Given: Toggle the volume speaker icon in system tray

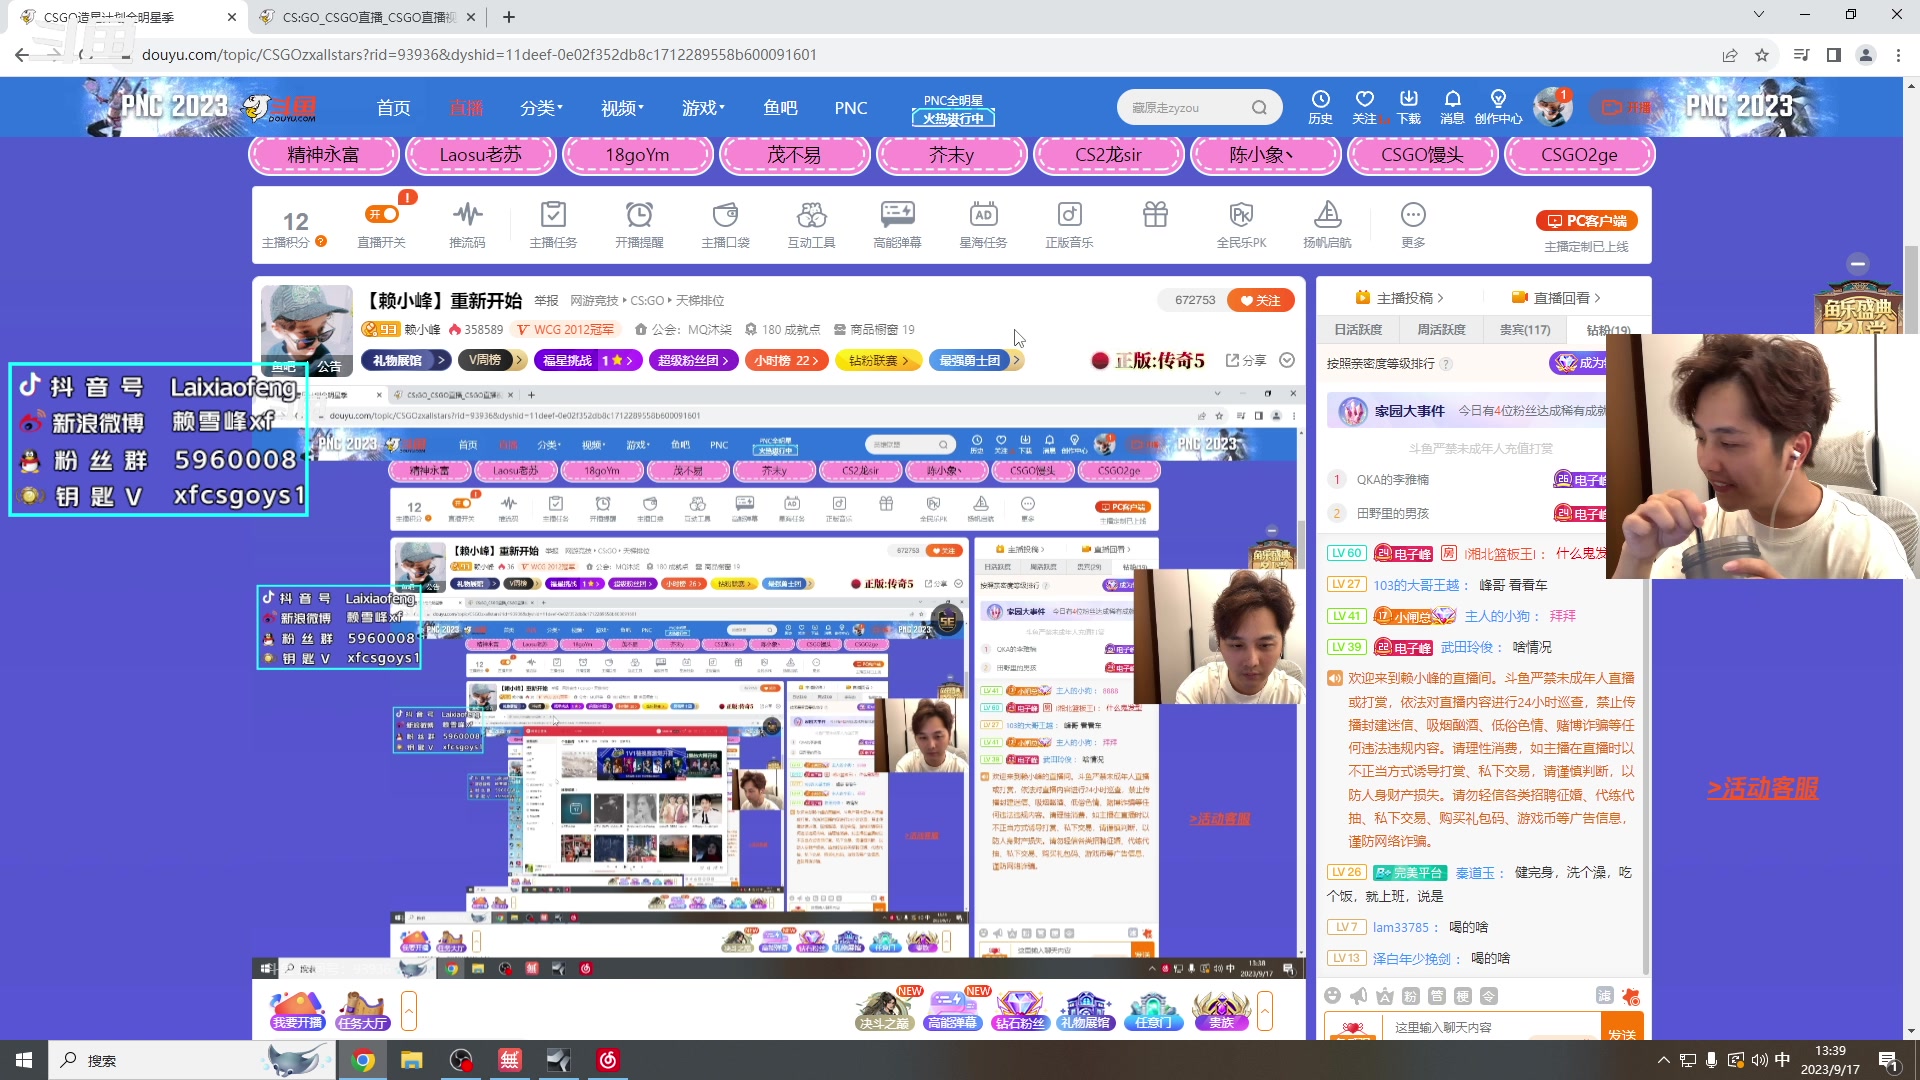Looking at the screenshot, I should [1759, 1060].
